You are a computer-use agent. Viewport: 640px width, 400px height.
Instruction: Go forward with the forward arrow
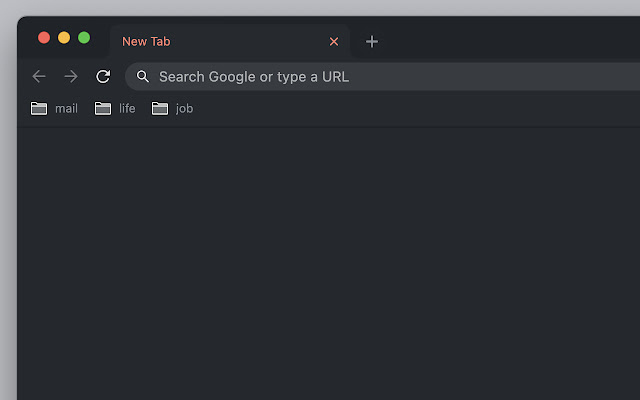[x=71, y=76]
